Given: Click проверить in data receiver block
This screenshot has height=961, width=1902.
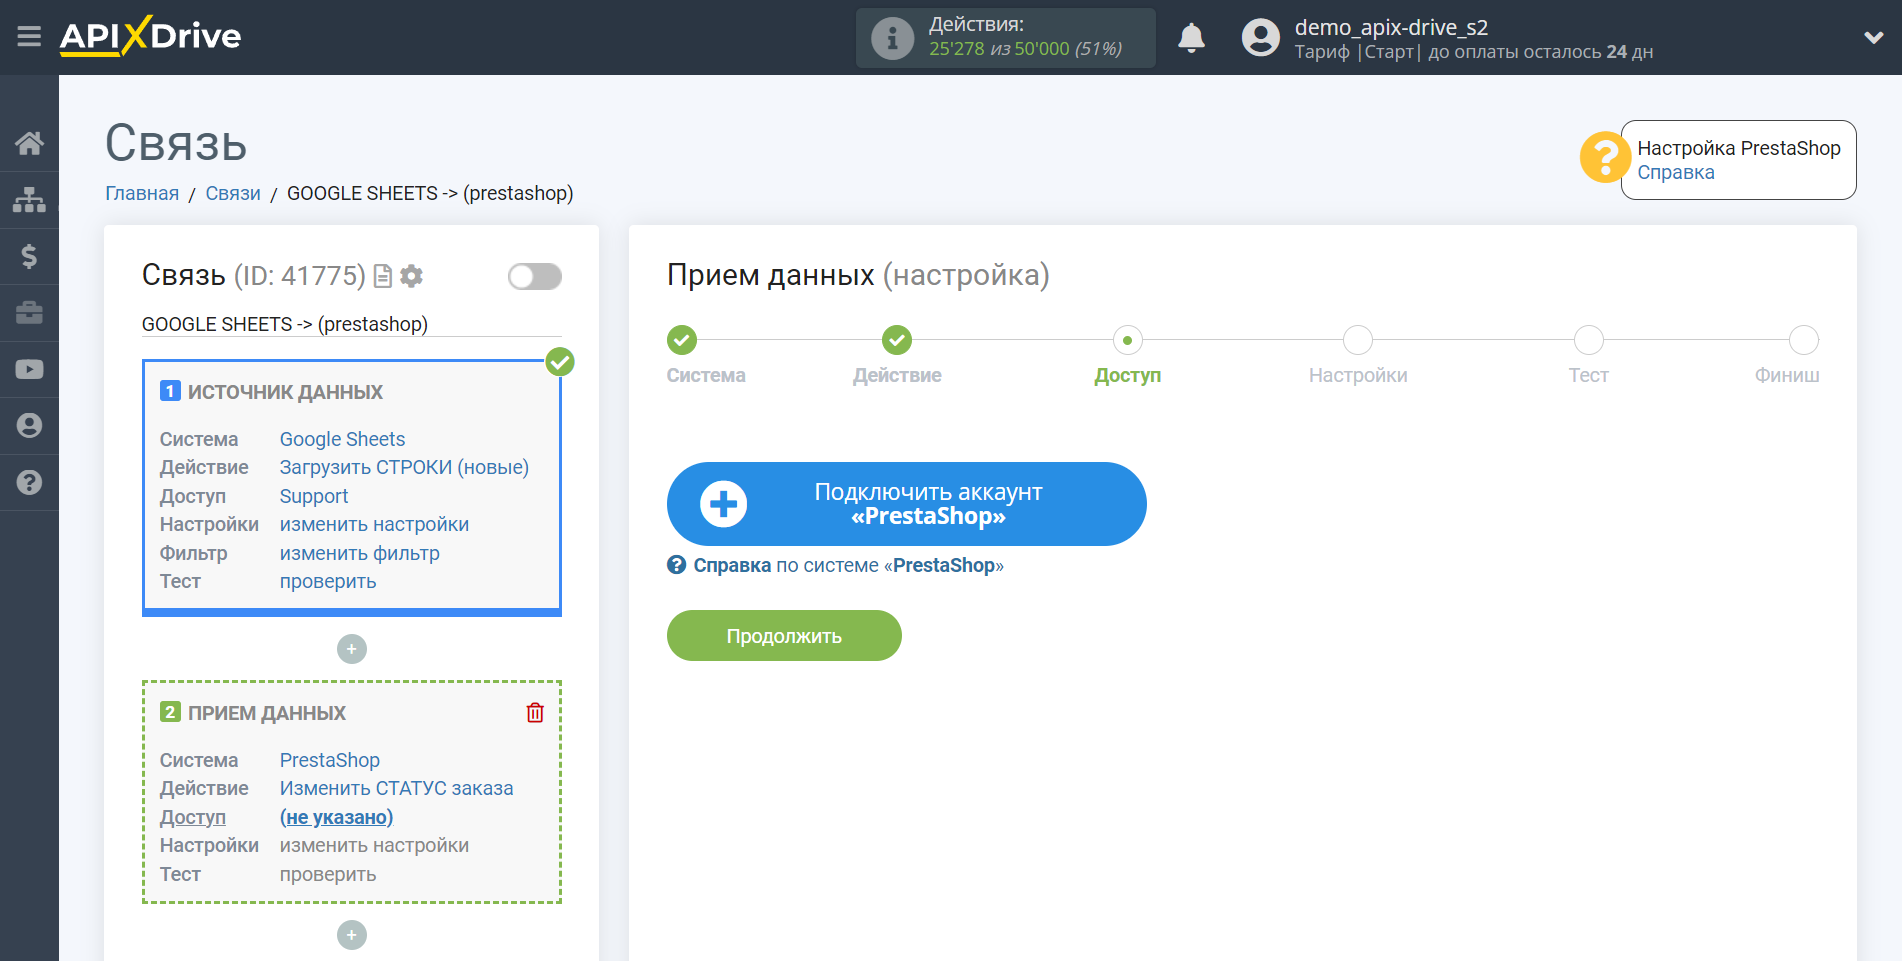Looking at the screenshot, I should click(328, 874).
